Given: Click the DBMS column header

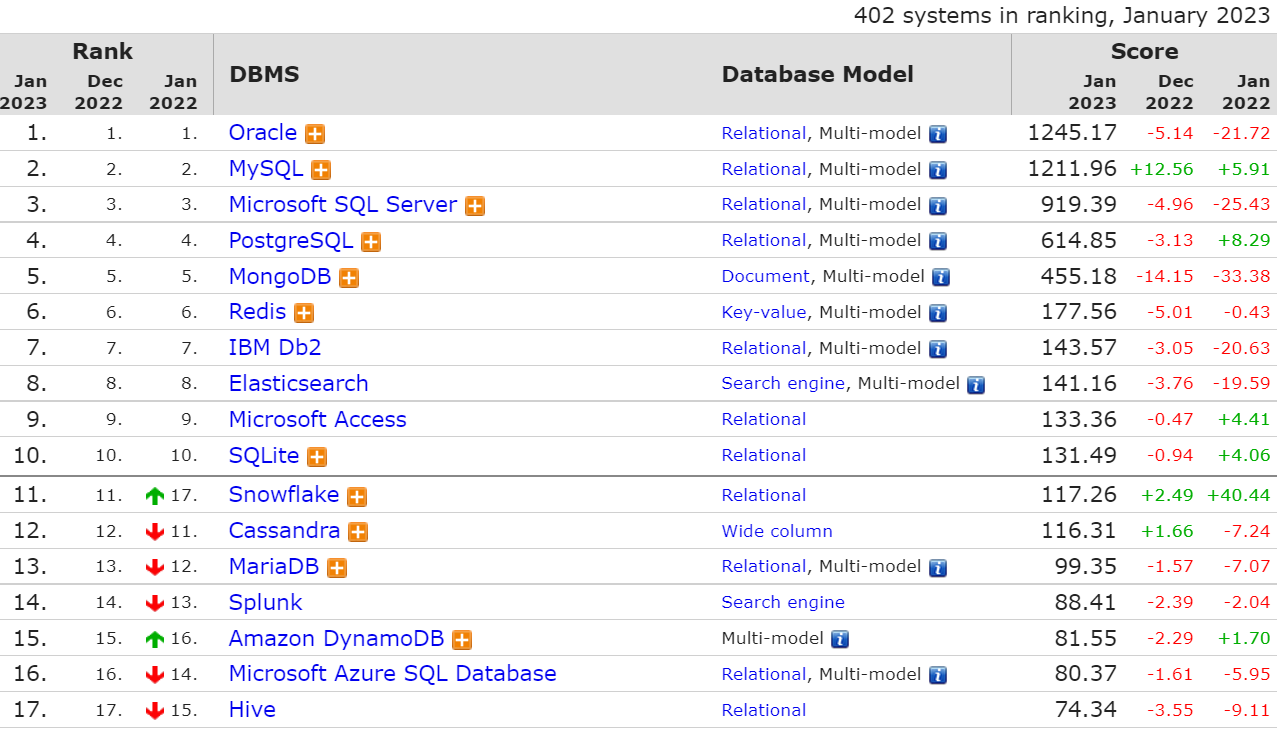Looking at the screenshot, I should [264, 75].
